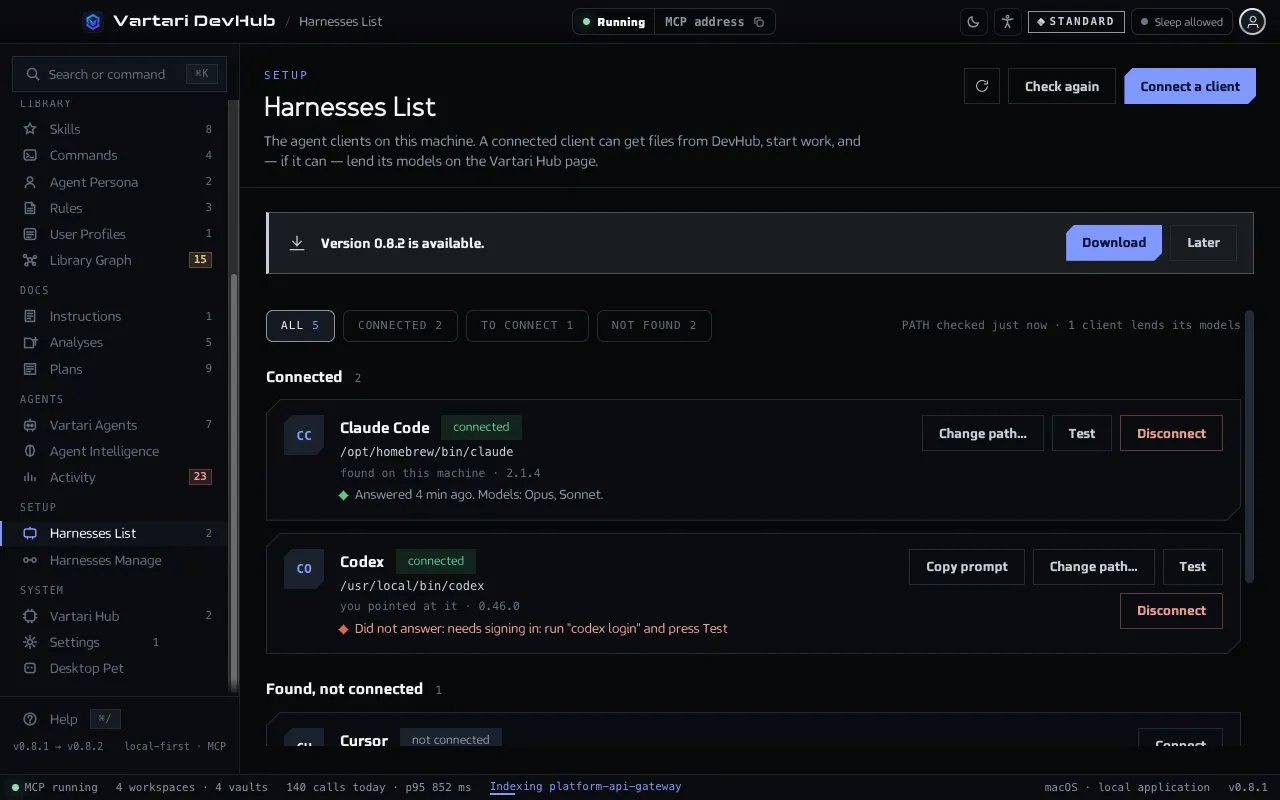
Task: Dismiss update with Later button
Action: pos(1203,243)
